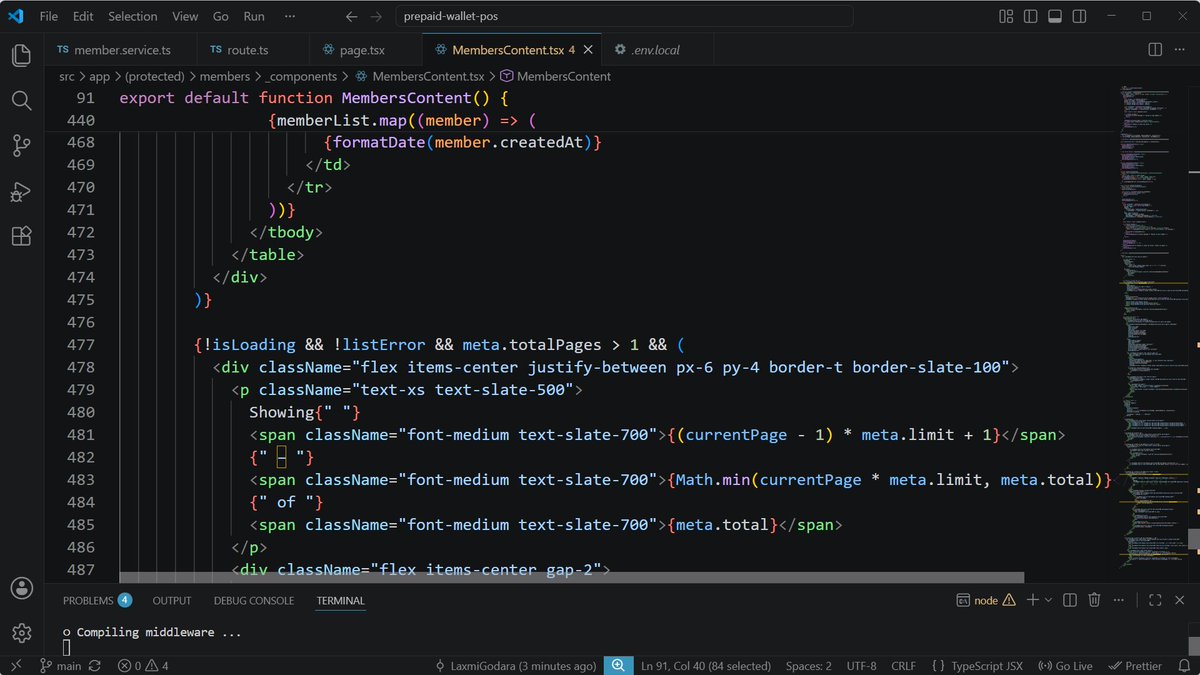The width and height of the screenshot is (1200, 675).
Task: Split the terminal panel
Action: 1070,600
